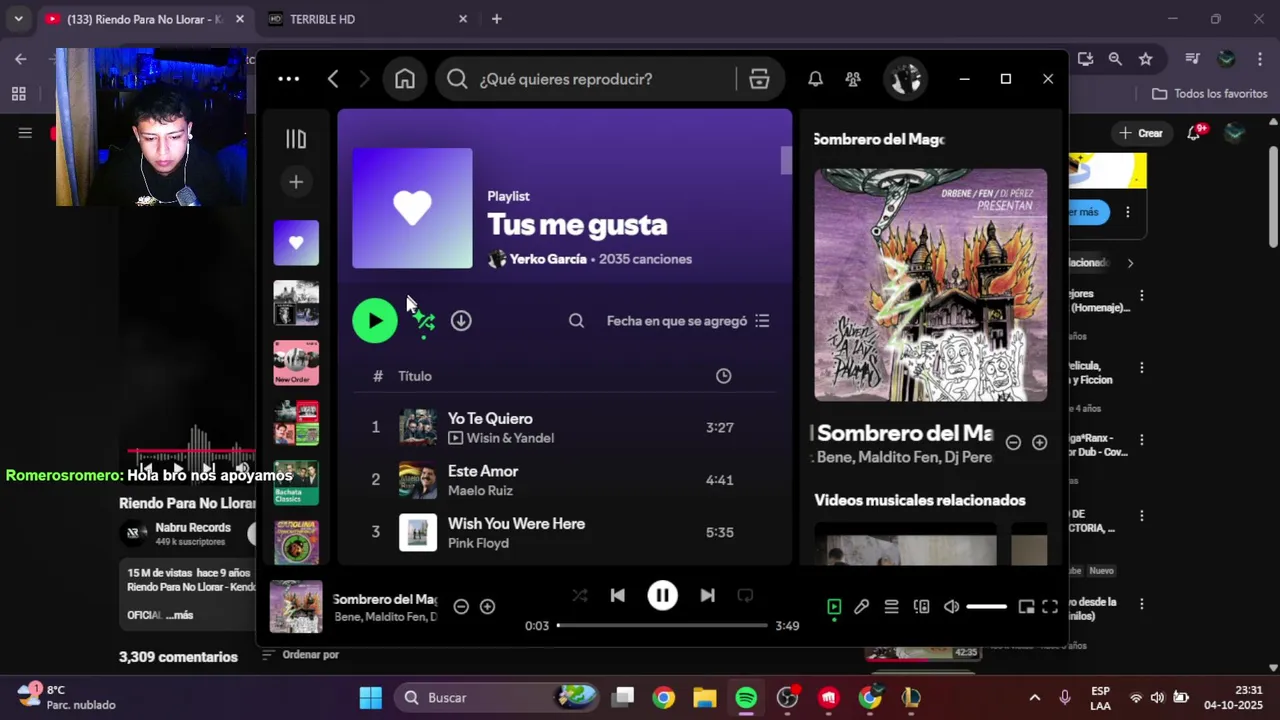Image resolution: width=1280 pixels, height=720 pixels.
Task: Click the create playlist plus button
Action: [296, 182]
